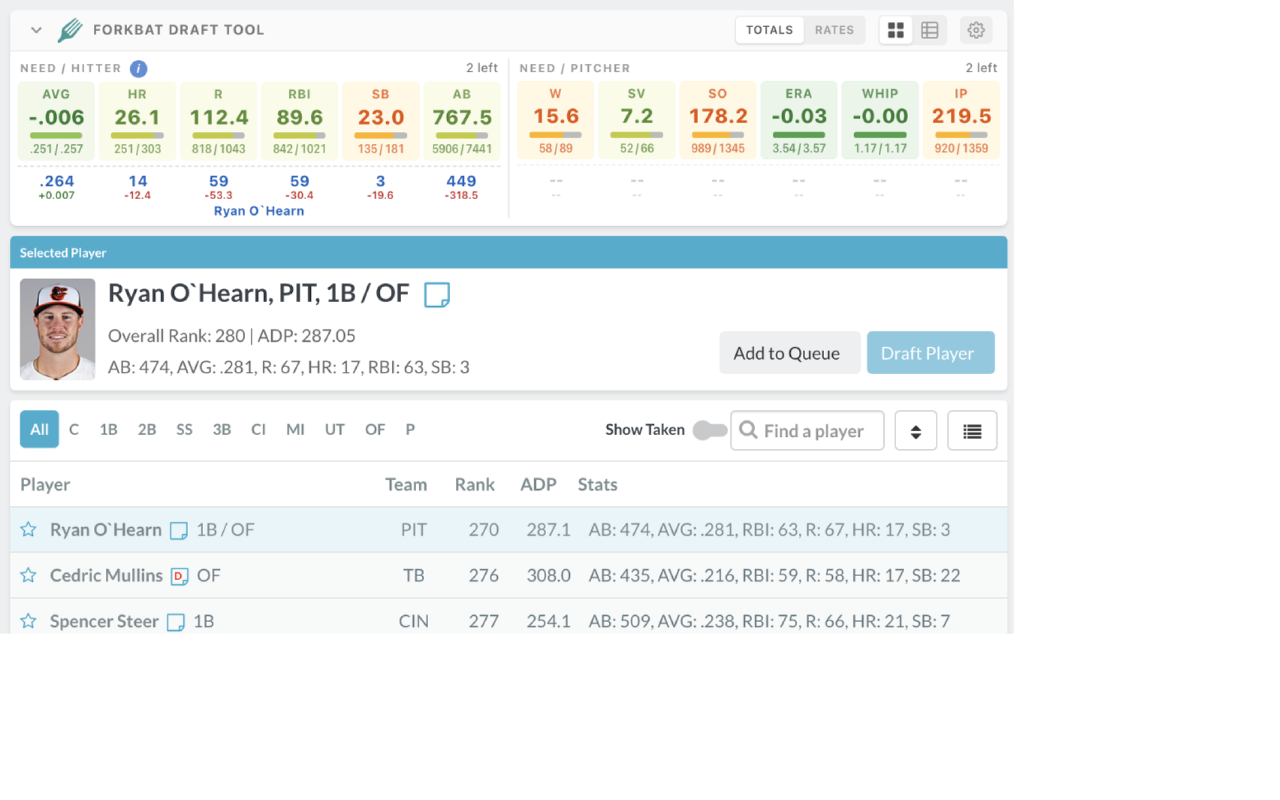Click the ERA pitcher need card
Screen dimensions: 1280x800
point(799,121)
